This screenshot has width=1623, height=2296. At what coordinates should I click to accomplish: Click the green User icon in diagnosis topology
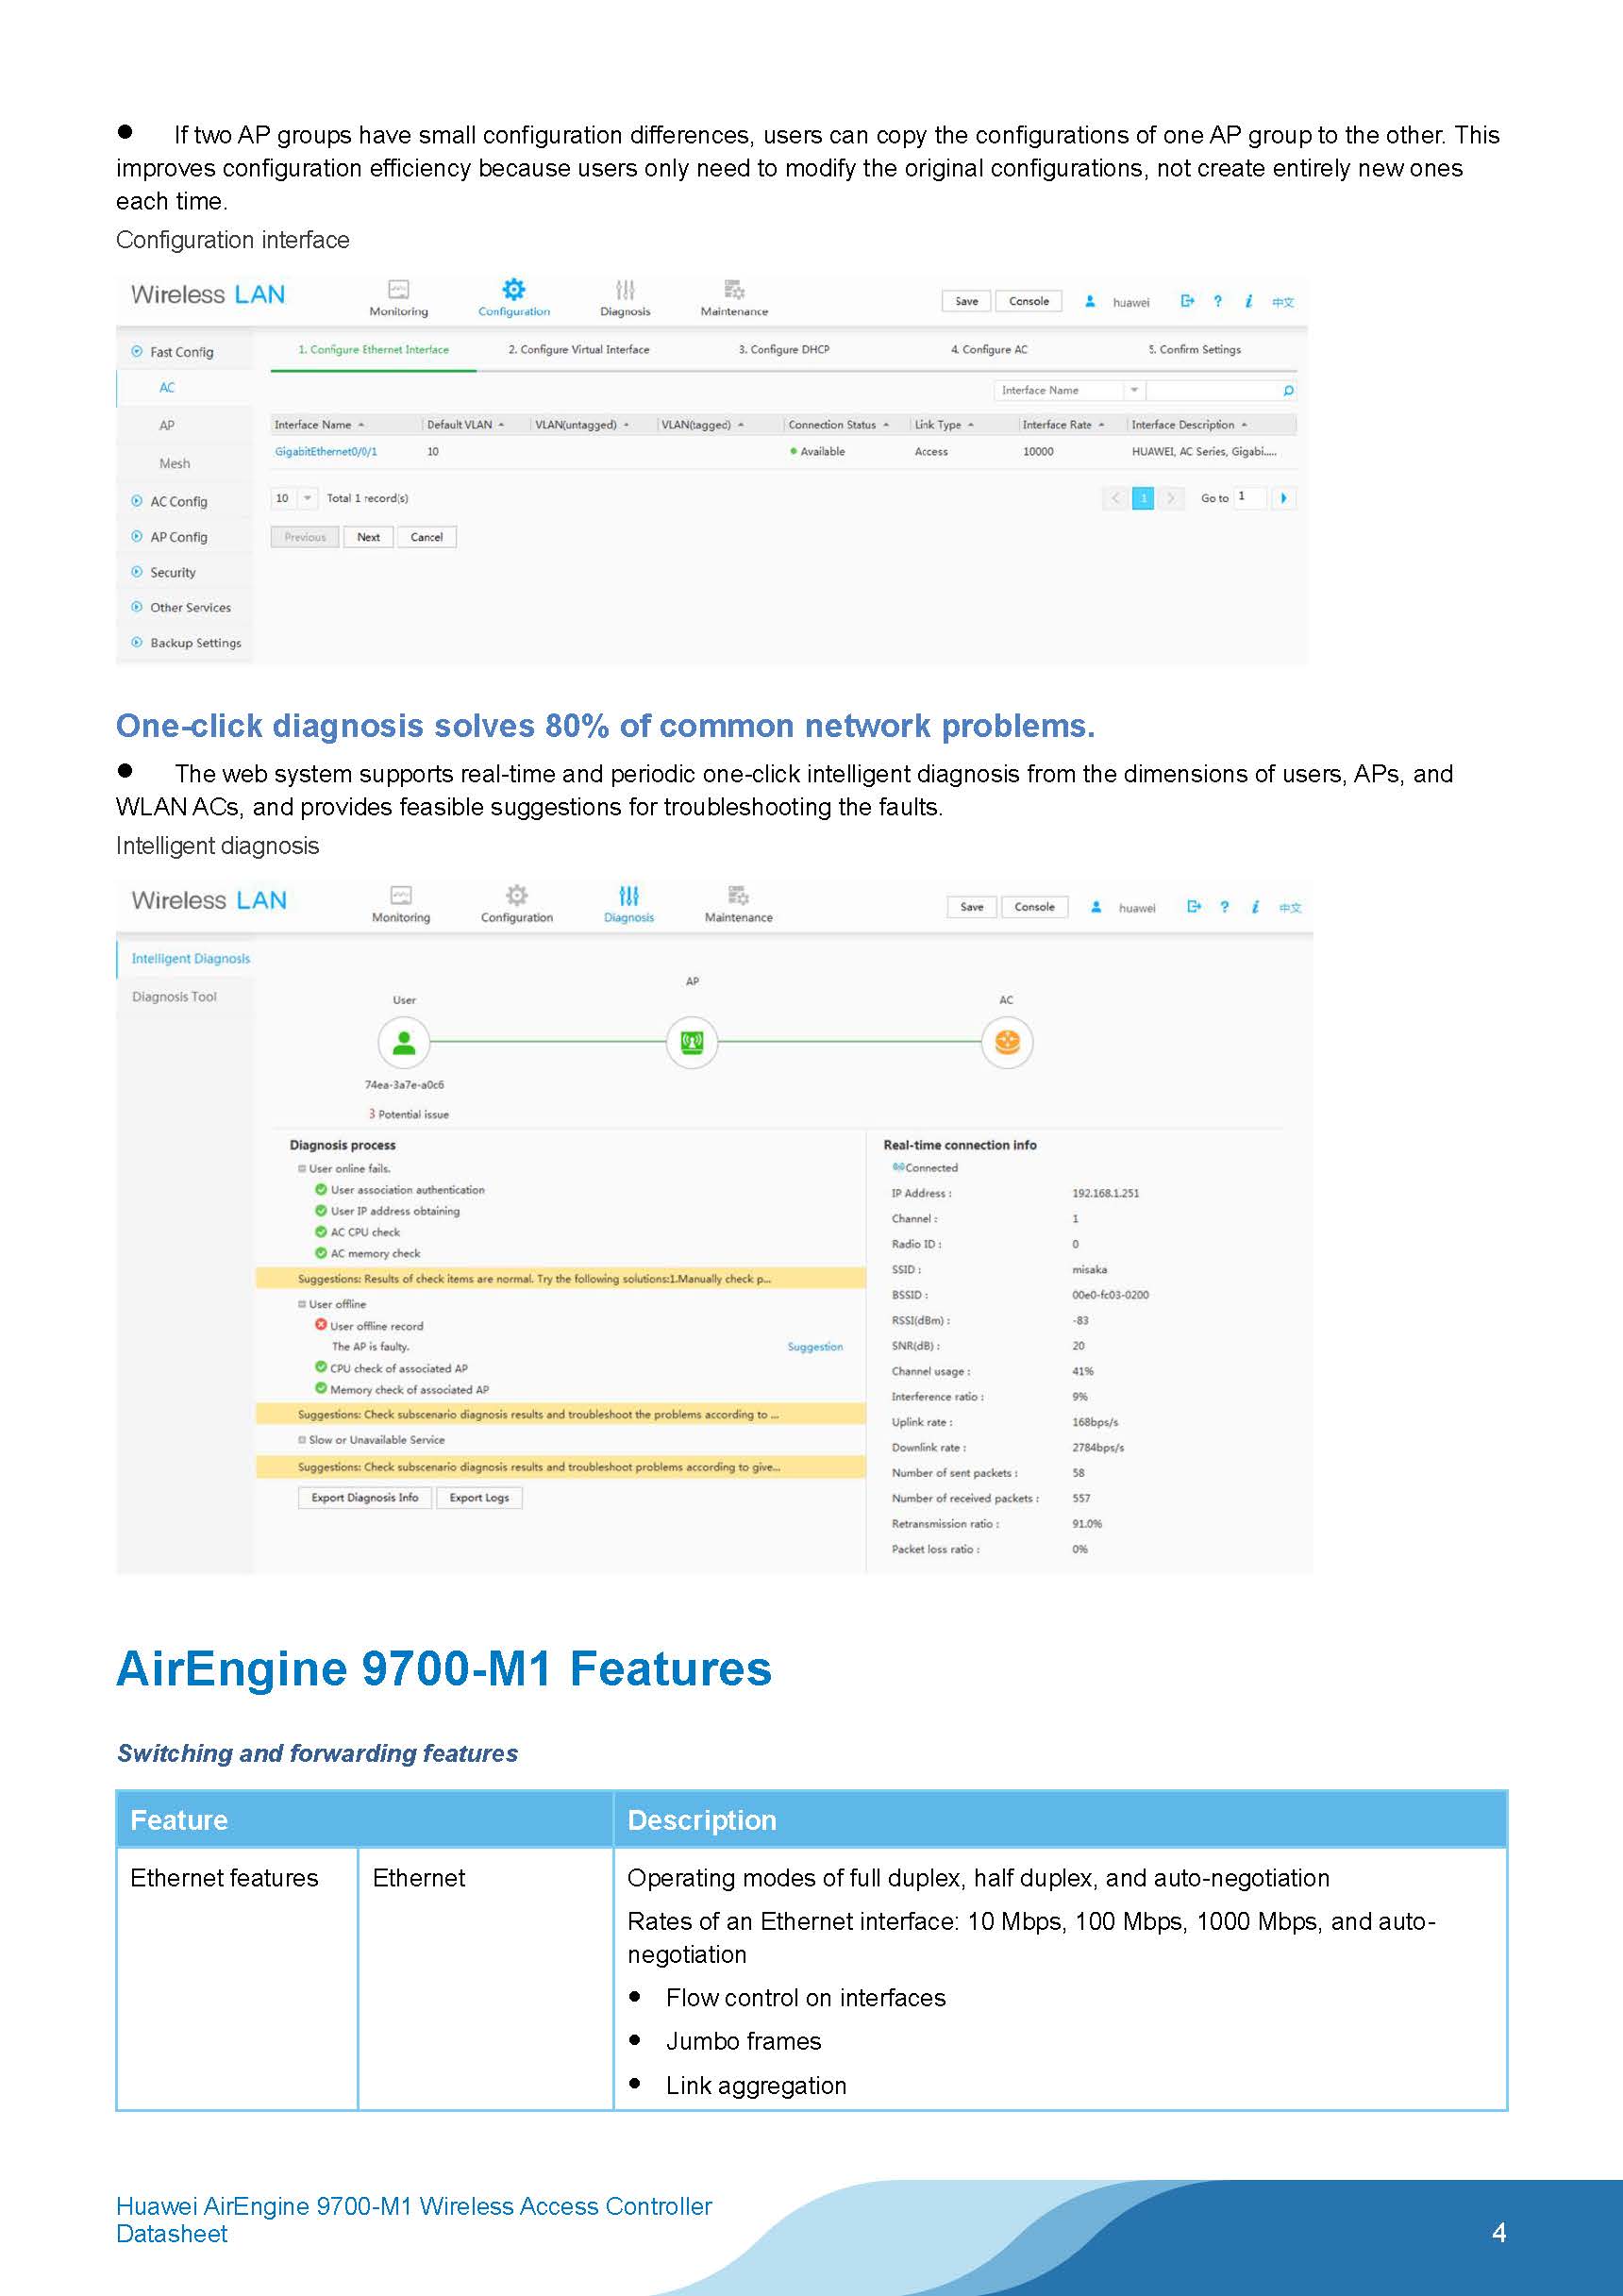[x=404, y=1043]
